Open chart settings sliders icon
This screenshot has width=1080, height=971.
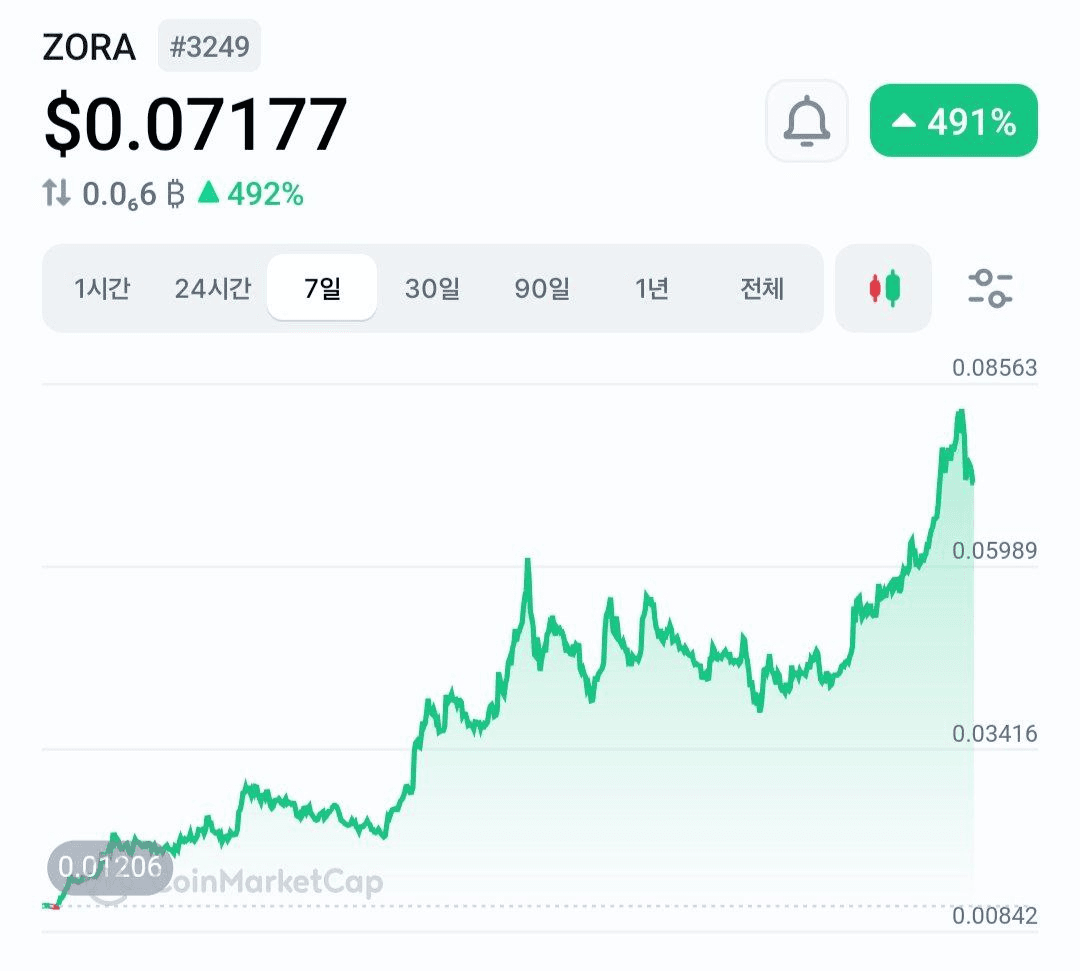(990, 288)
